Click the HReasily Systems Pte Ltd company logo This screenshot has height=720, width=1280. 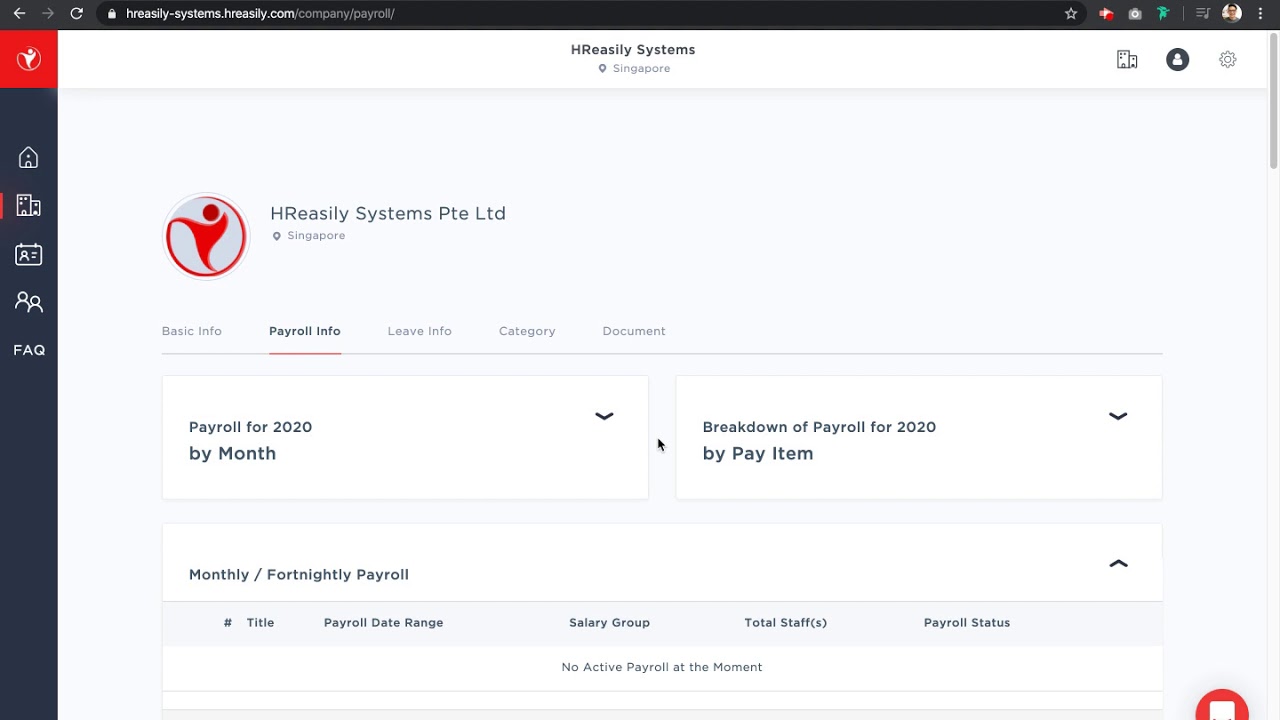point(206,236)
